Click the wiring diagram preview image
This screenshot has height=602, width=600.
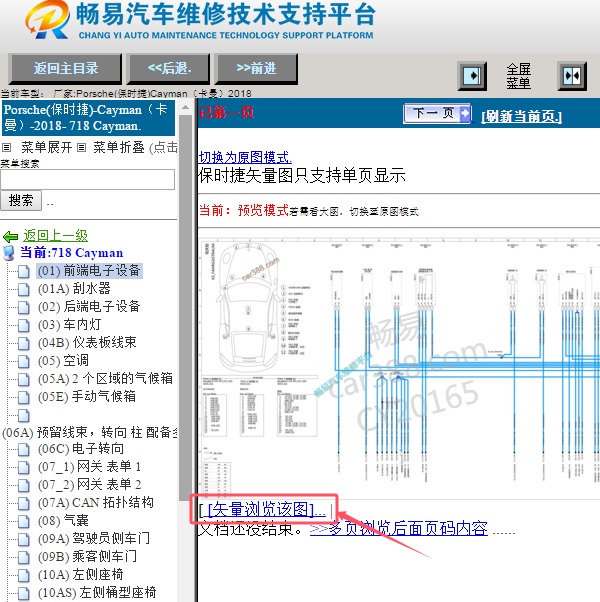click(x=399, y=368)
